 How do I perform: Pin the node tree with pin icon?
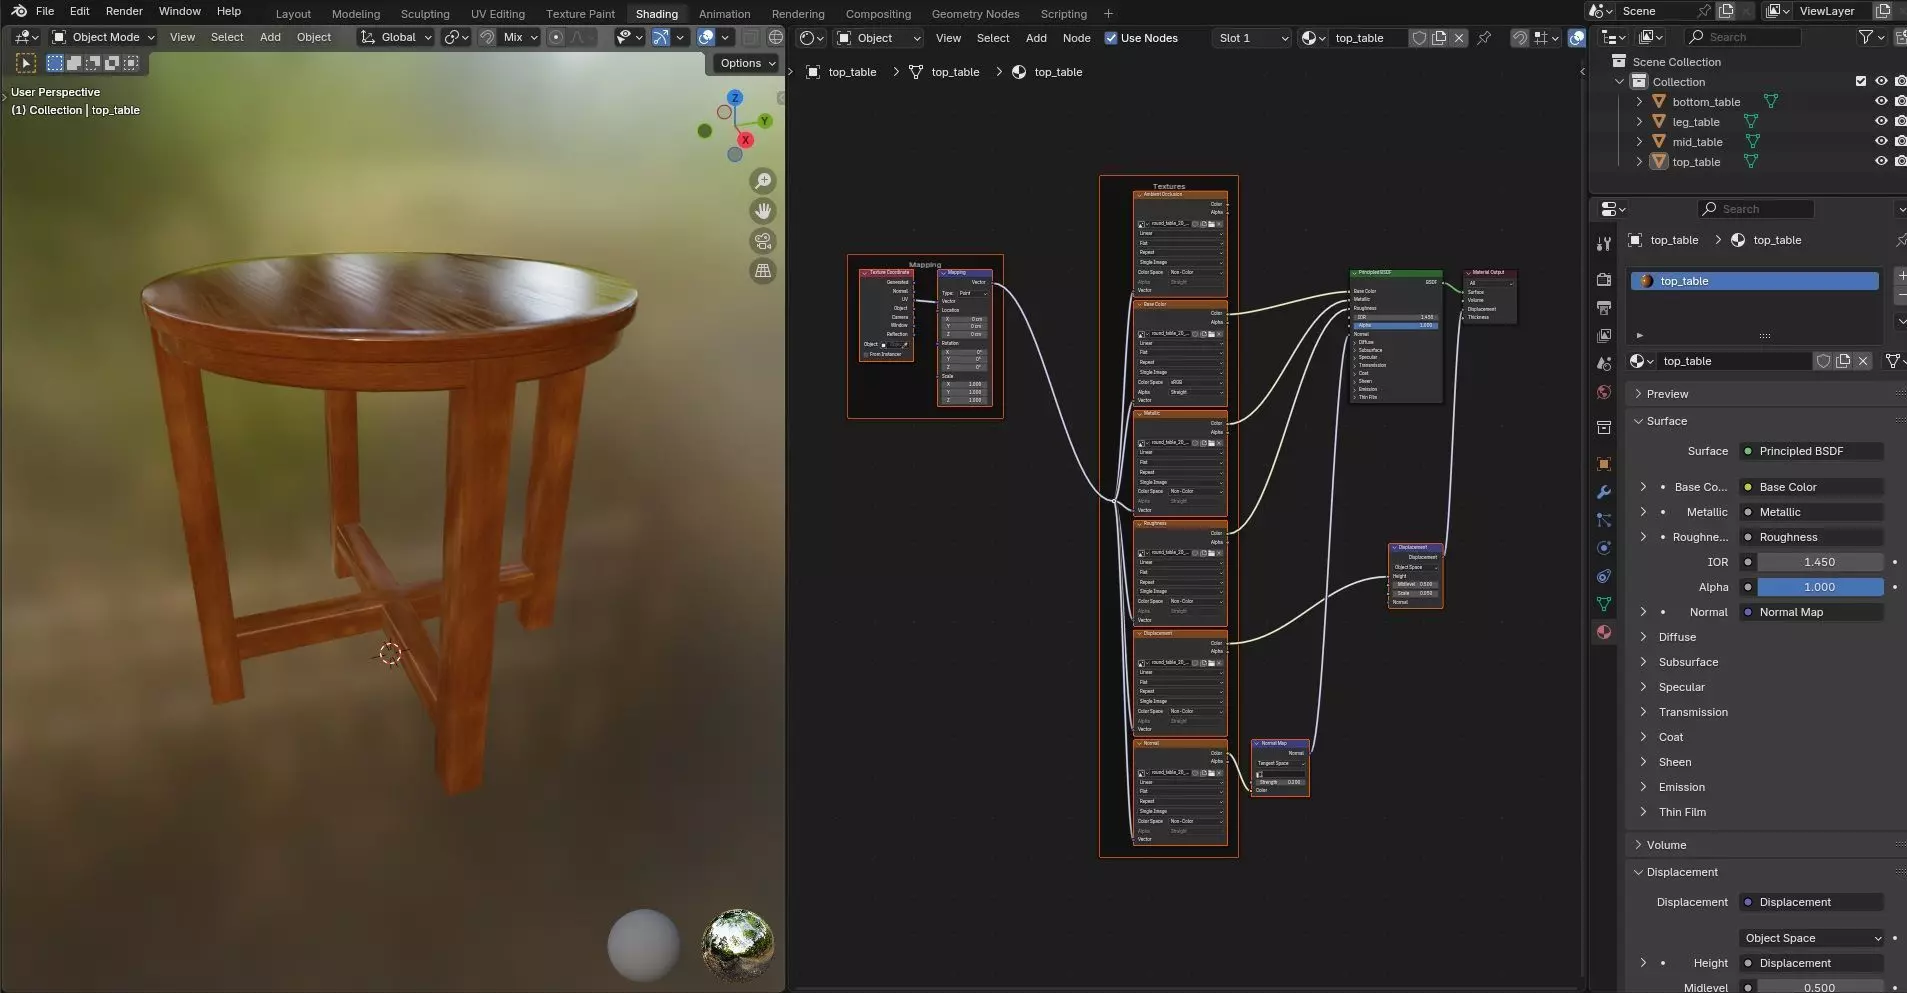pos(1484,38)
